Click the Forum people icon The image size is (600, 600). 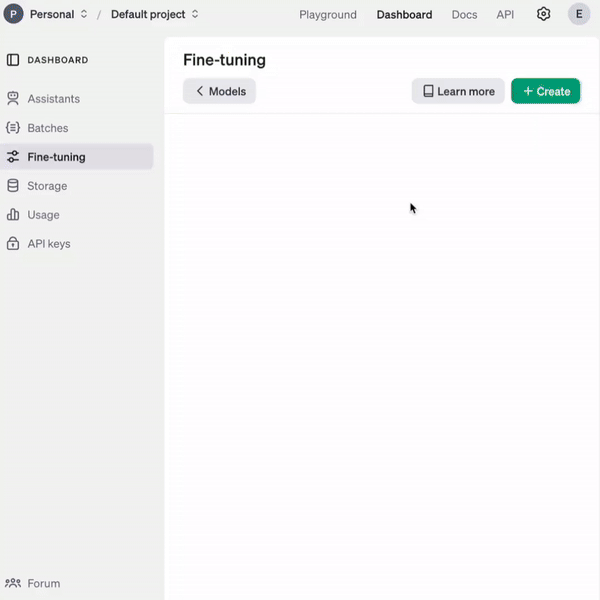click(13, 583)
